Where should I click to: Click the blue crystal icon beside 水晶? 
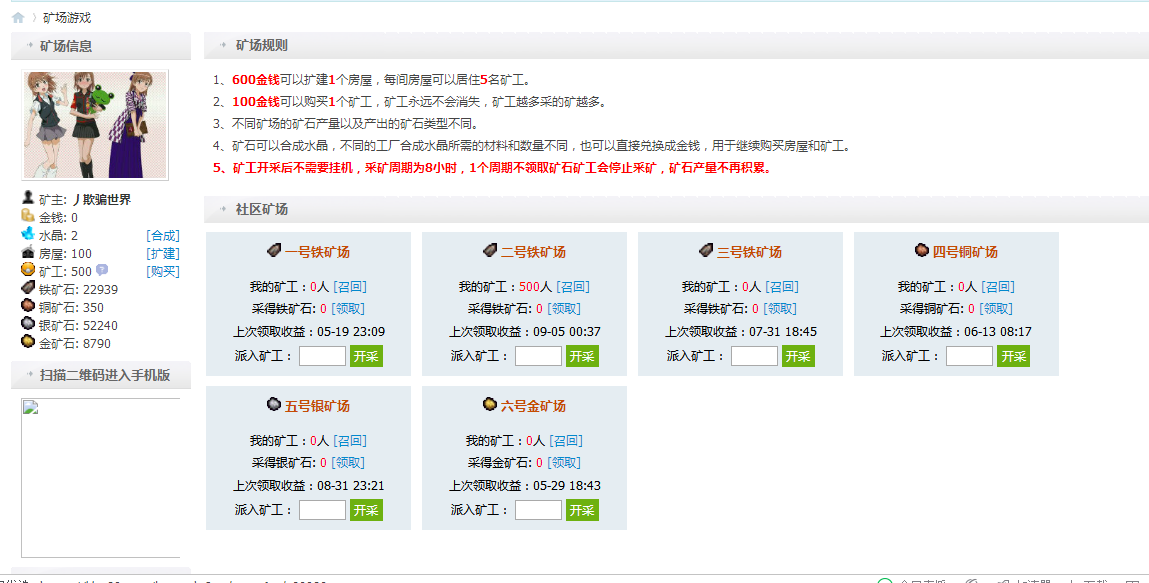tap(27, 234)
